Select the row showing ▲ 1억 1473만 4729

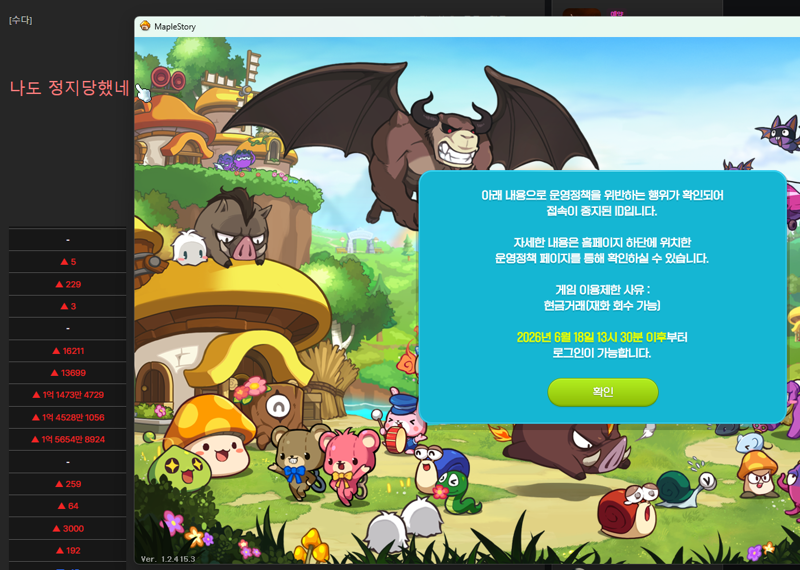tap(67, 395)
